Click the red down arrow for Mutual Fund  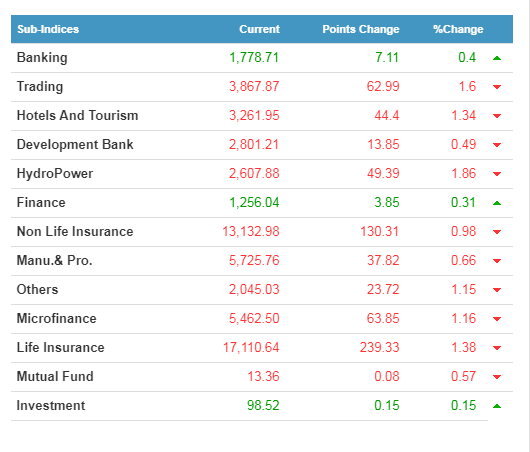pyautogui.click(x=497, y=377)
